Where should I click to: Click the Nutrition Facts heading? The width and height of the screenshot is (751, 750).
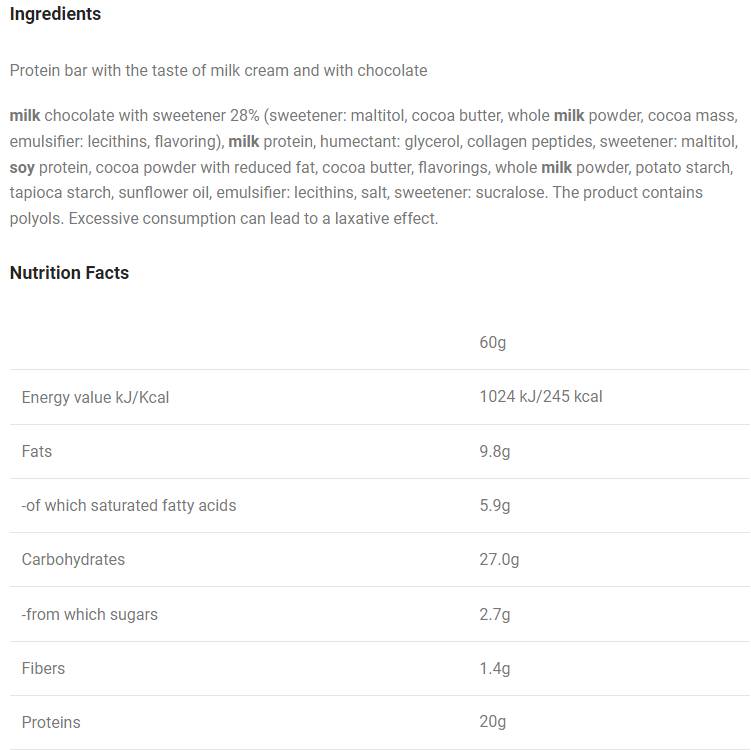(x=69, y=273)
